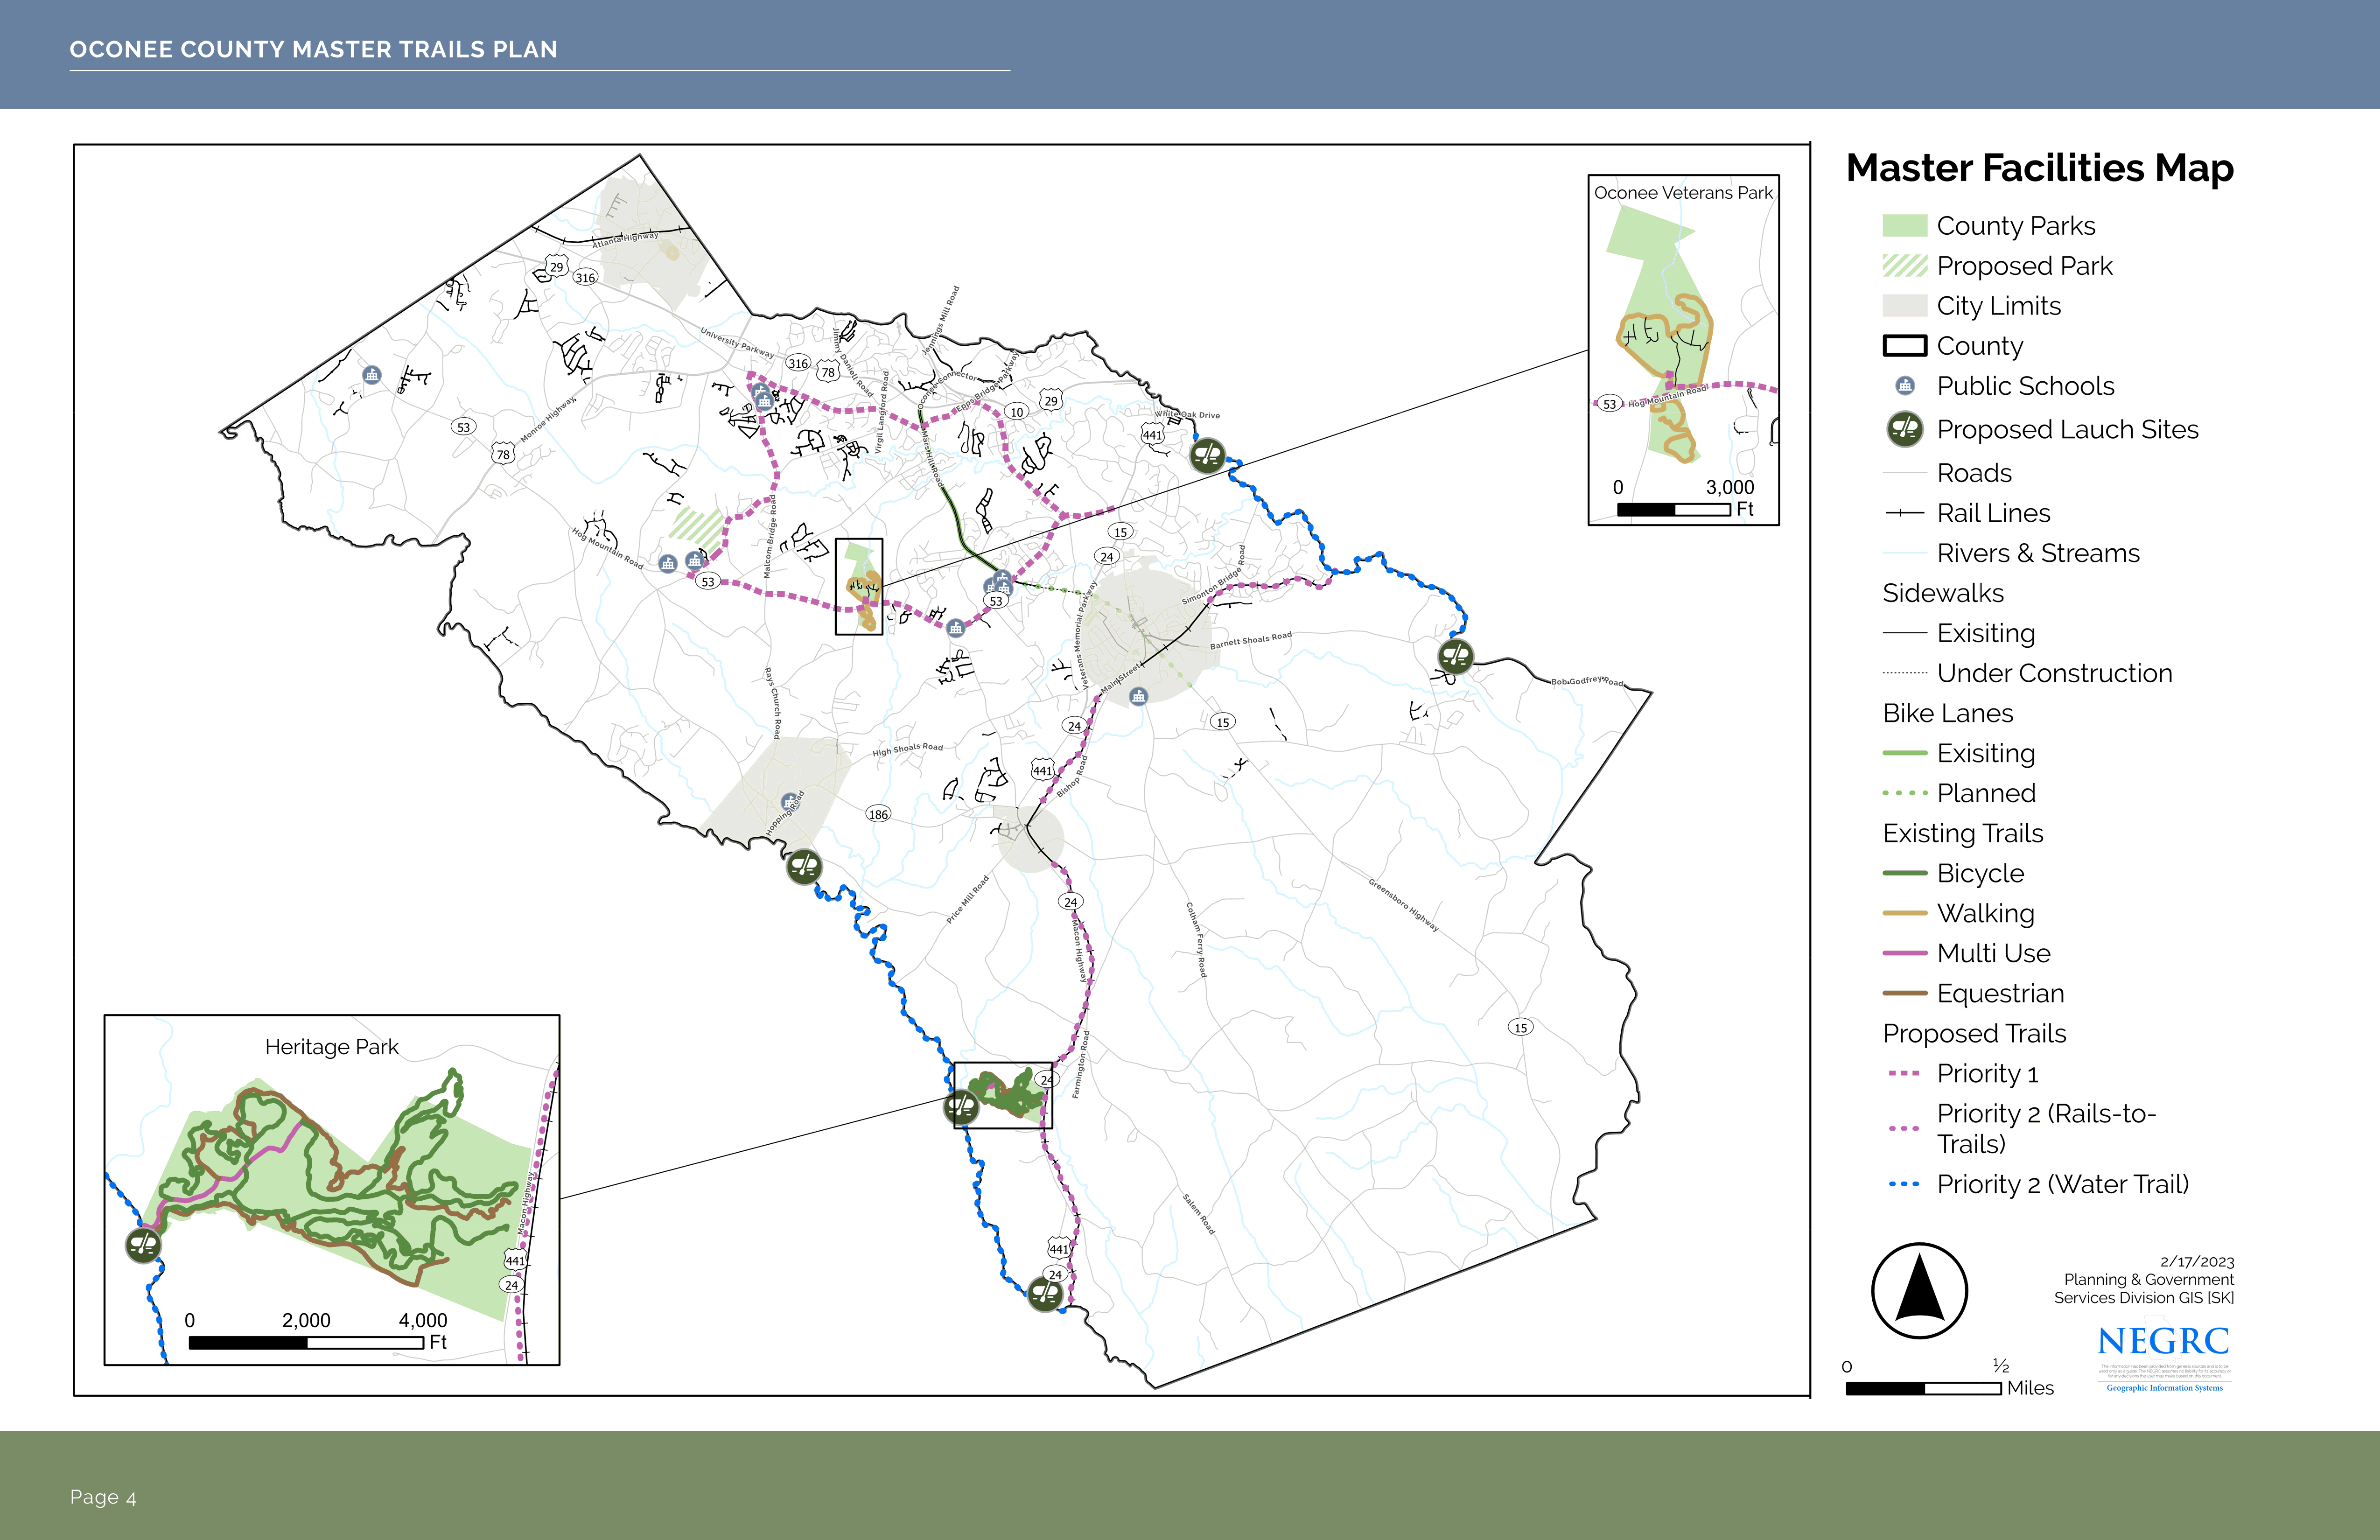Image resolution: width=2380 pixels, height=1540 pixels.
Task: Click the school icon near Main Street
Action: point(1138,696)
